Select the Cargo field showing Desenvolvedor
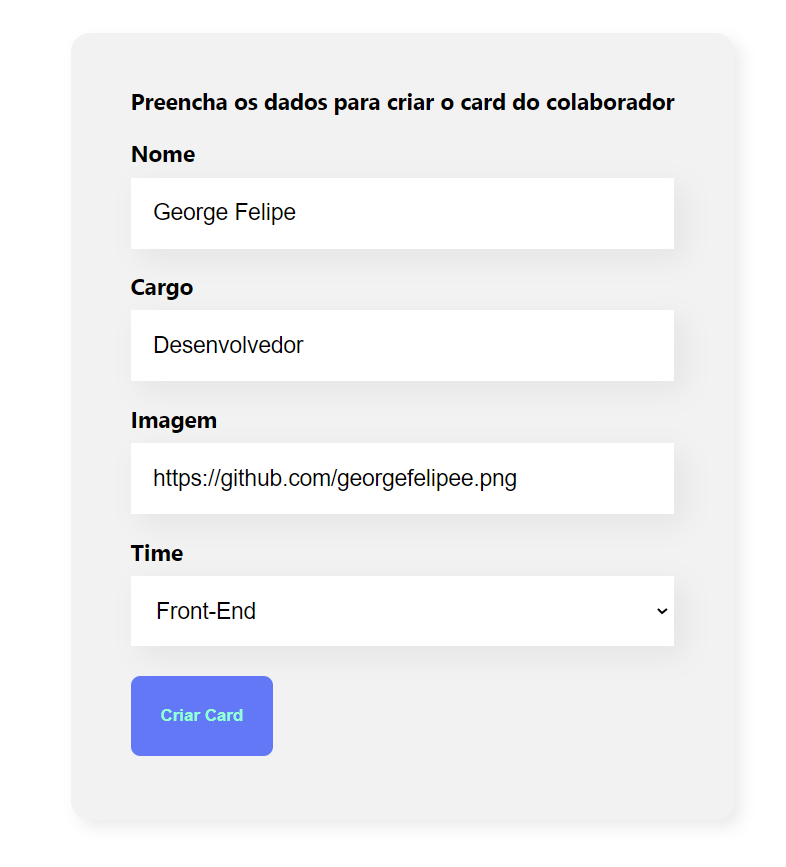This screenshot has height=867, width=786. (400, 345)
